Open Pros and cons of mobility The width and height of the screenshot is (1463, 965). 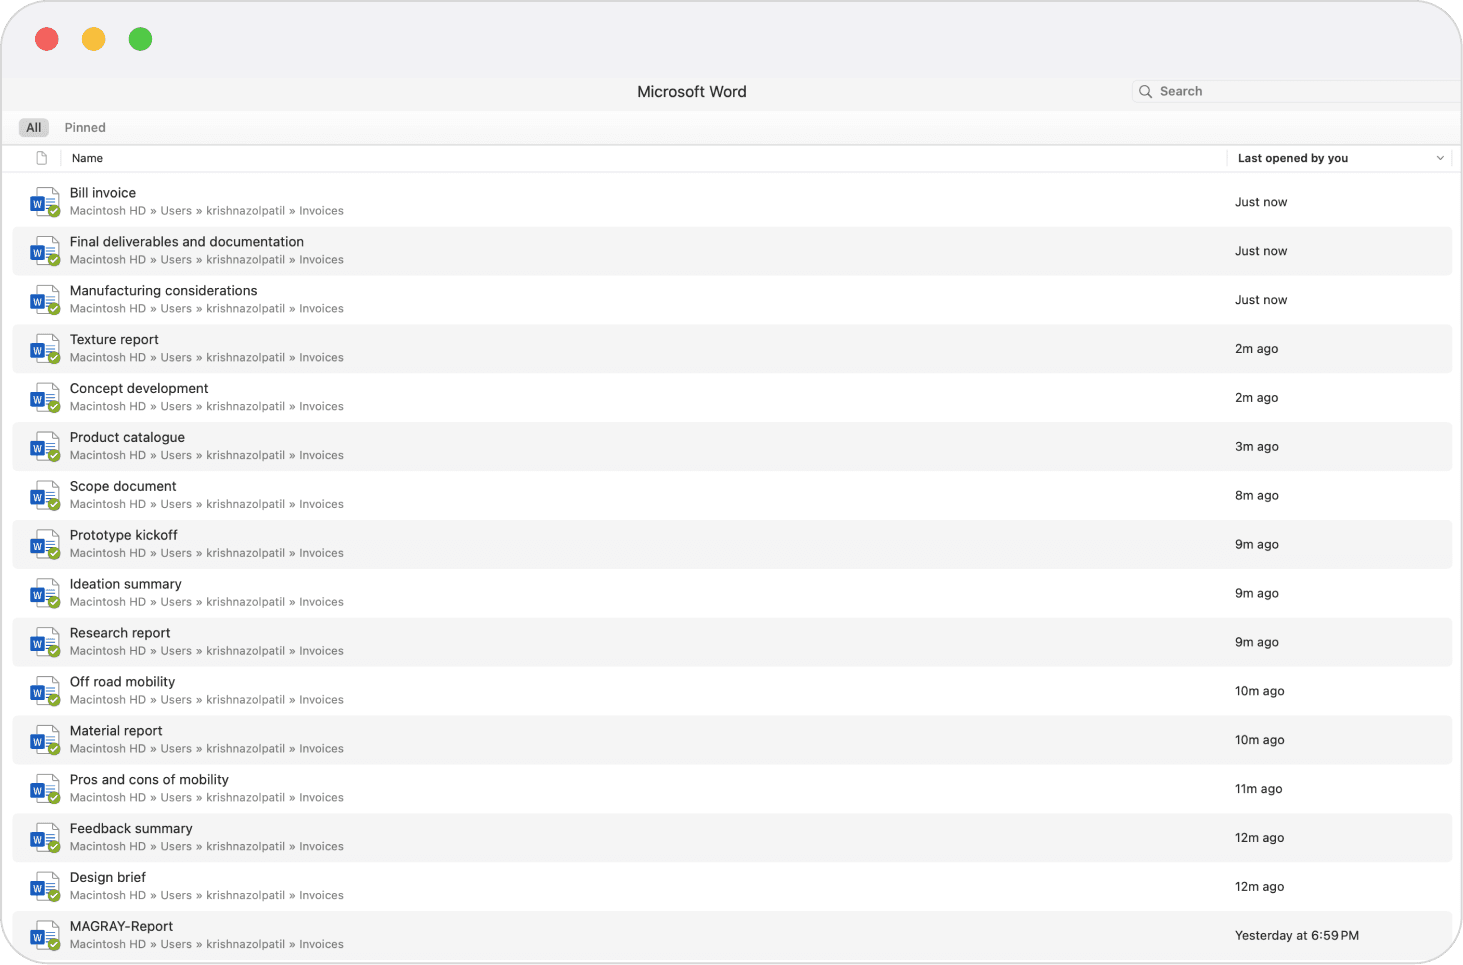pos(732,790)
